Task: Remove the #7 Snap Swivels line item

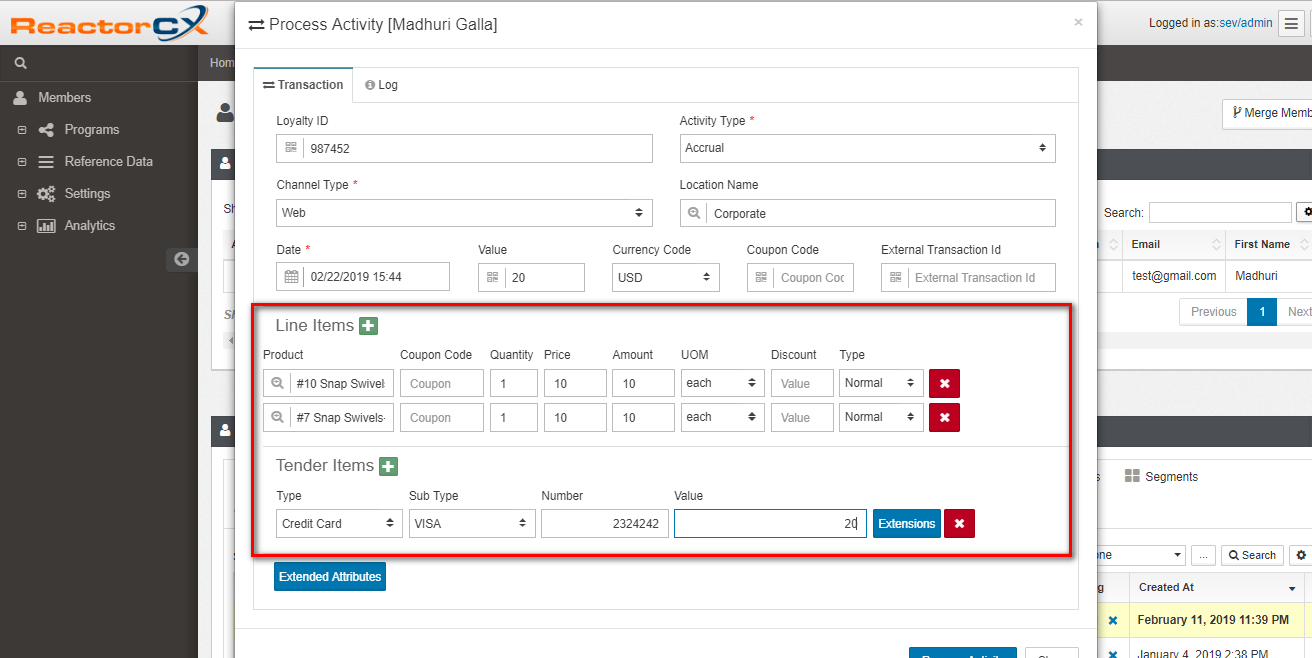Action: click(944, 417)
